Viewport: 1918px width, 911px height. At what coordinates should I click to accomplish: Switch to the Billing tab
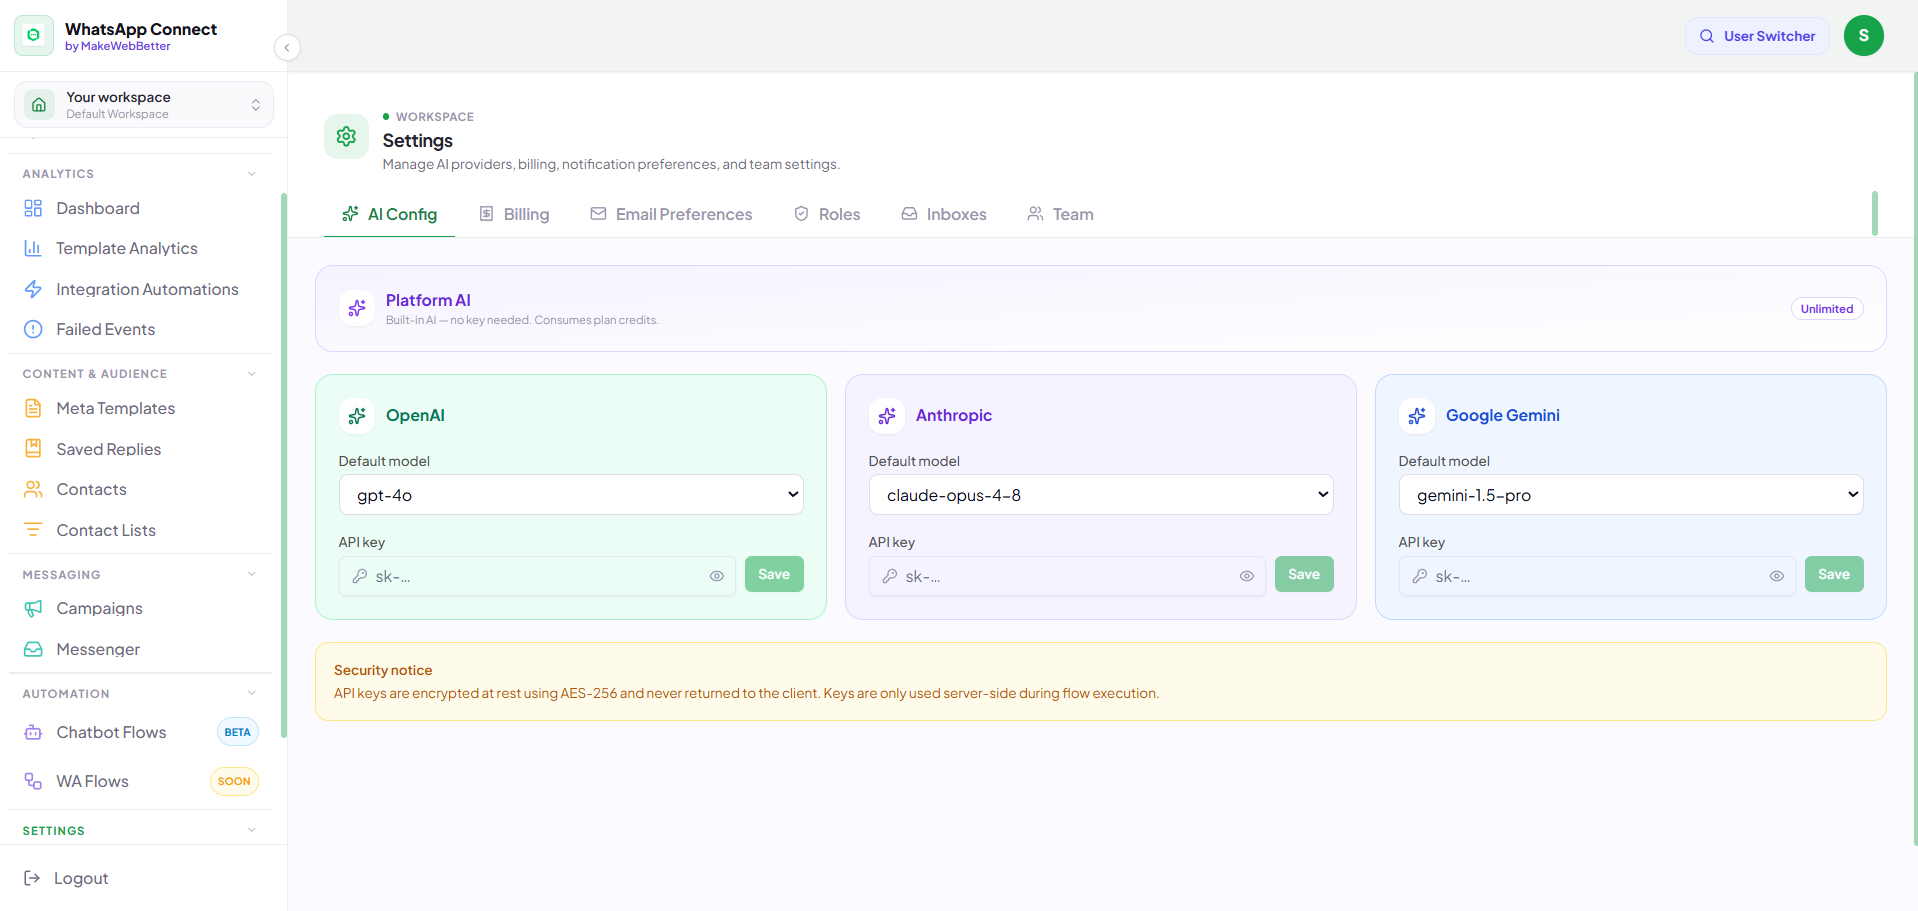click(514, 214)
